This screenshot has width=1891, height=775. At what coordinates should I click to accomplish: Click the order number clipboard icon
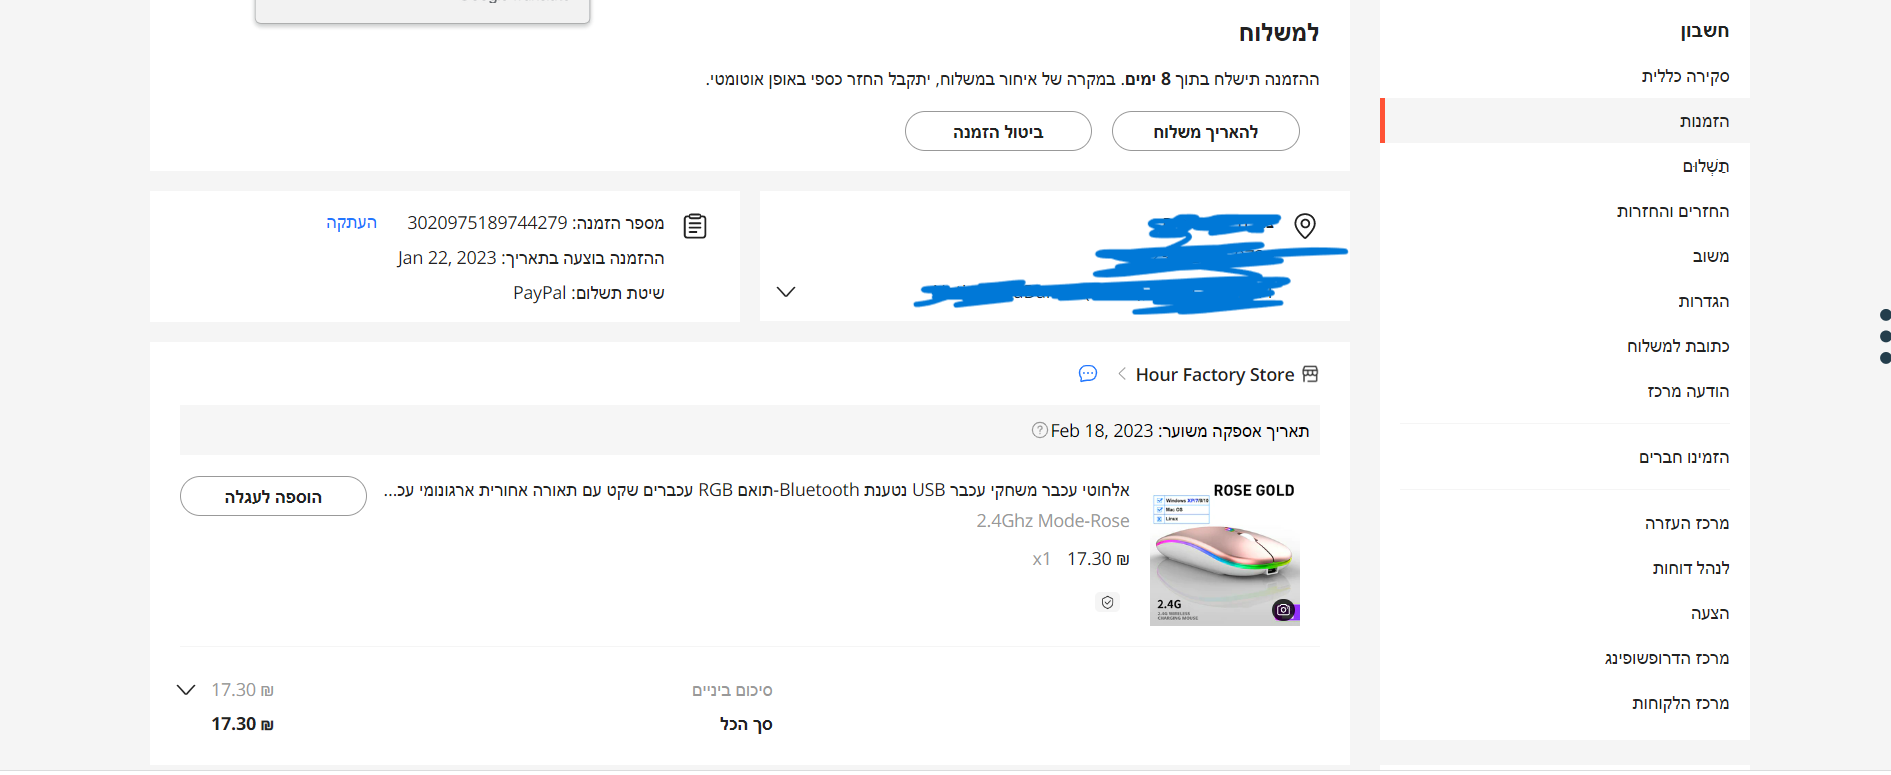[695, 226]
